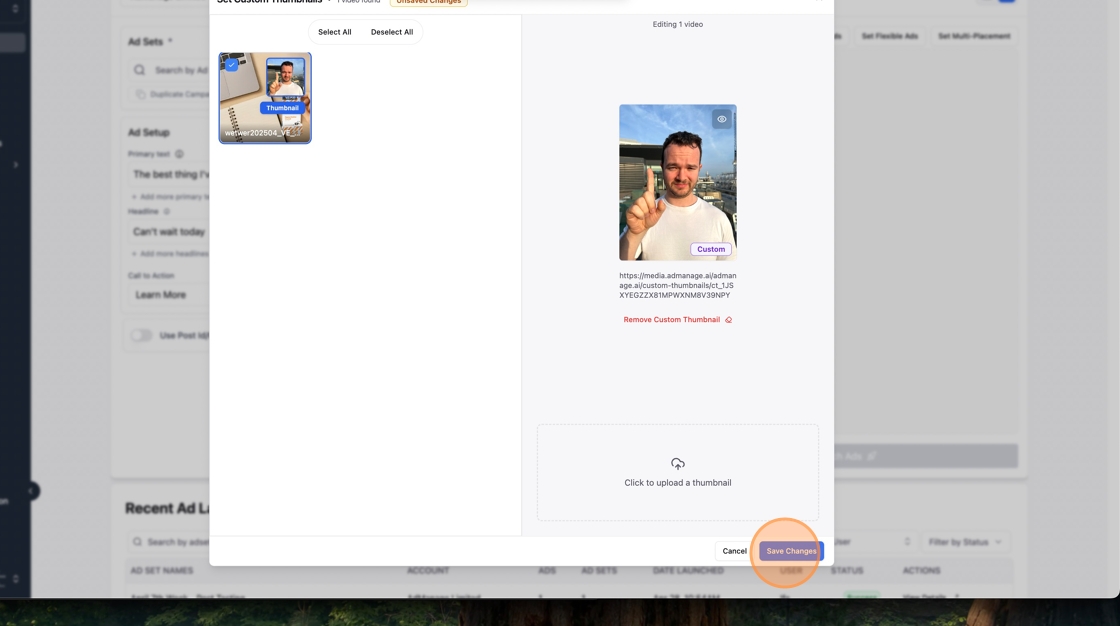Uncheck the selected video checkbox
Image resolution: width=1120 pixels, height=626 pixels.
[231, 65]
